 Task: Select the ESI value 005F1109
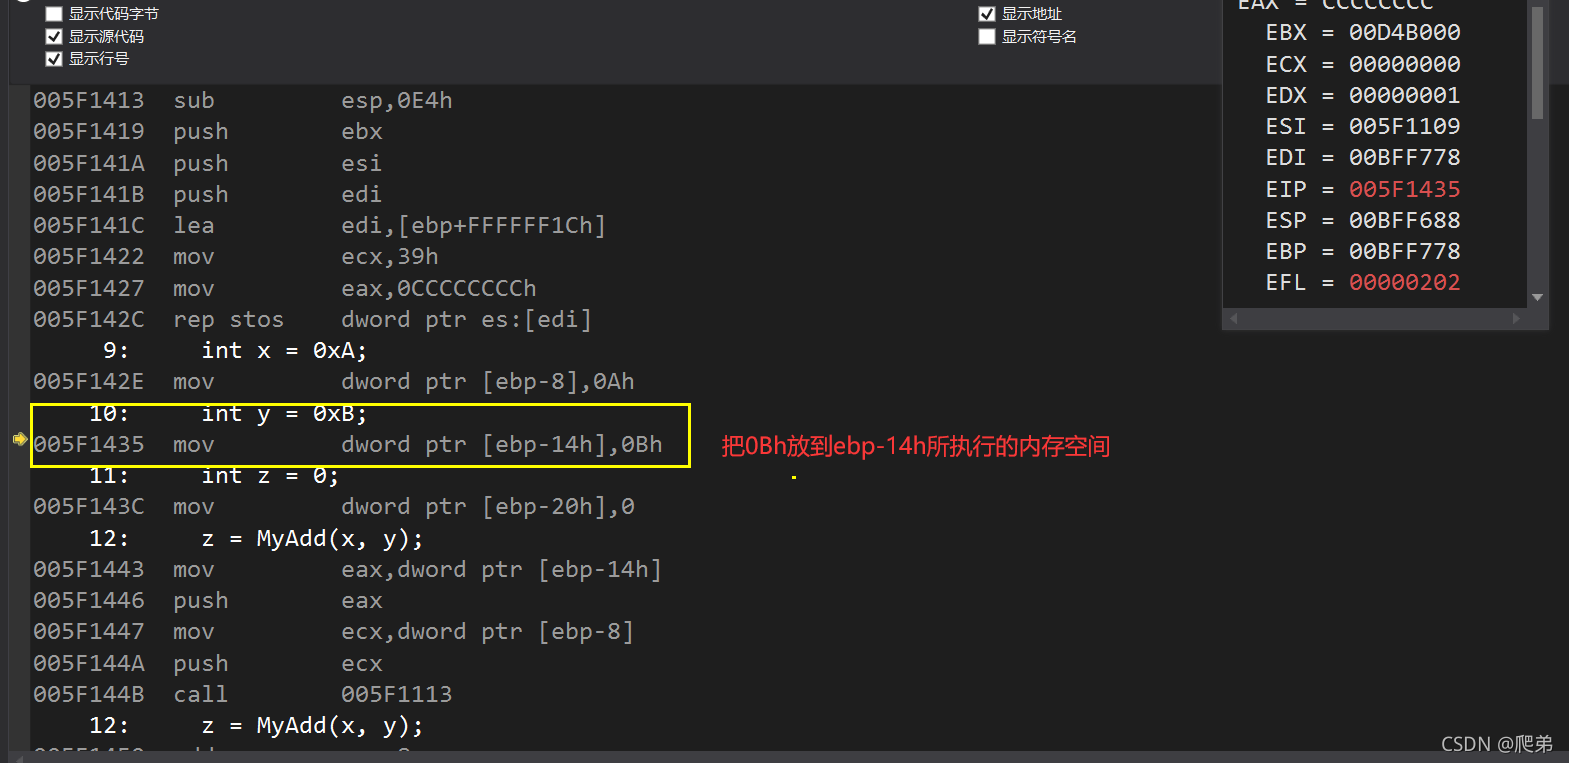[1404, 127]
